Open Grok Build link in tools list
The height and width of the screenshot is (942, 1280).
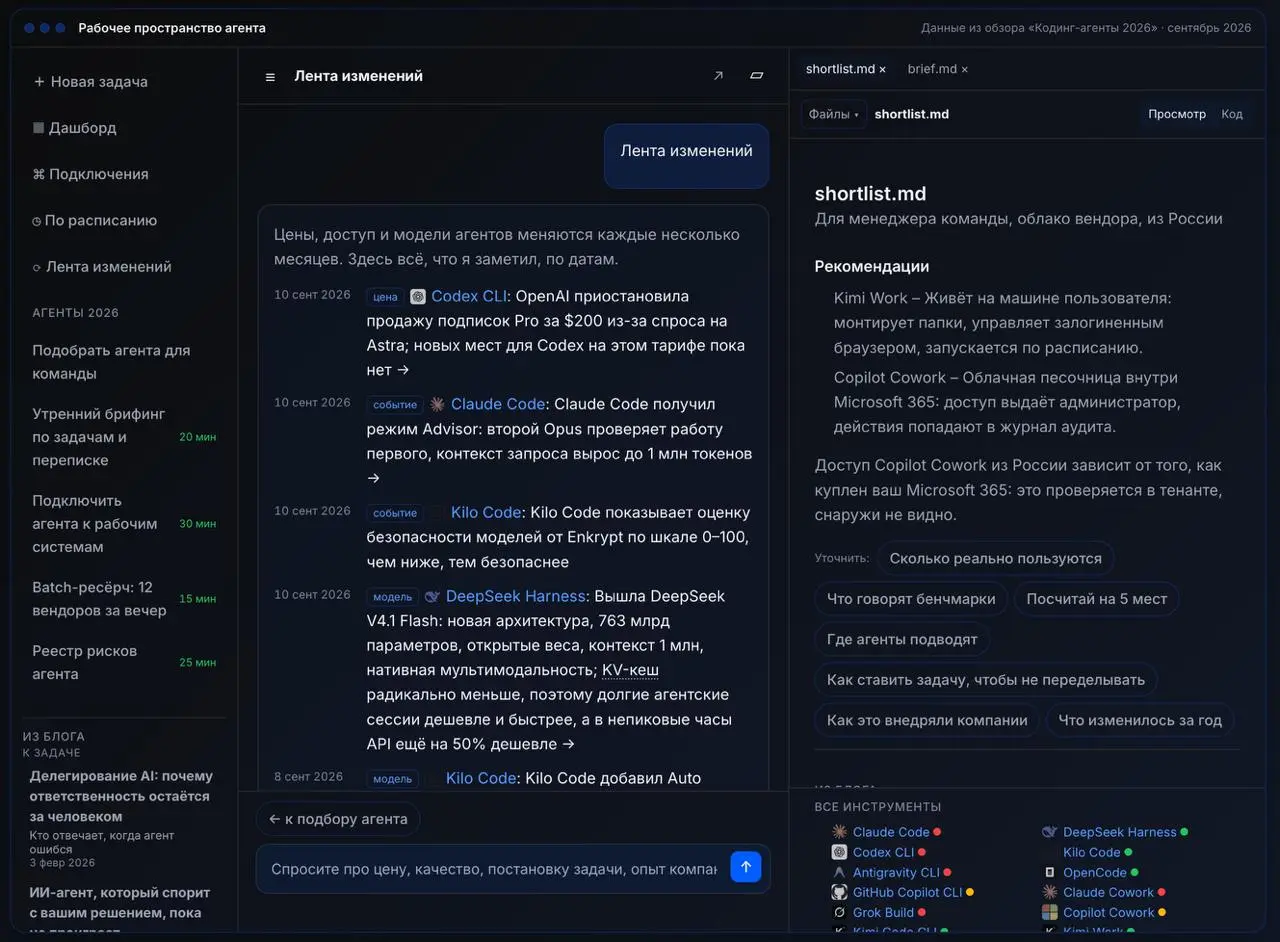click(x=883, y=913)
